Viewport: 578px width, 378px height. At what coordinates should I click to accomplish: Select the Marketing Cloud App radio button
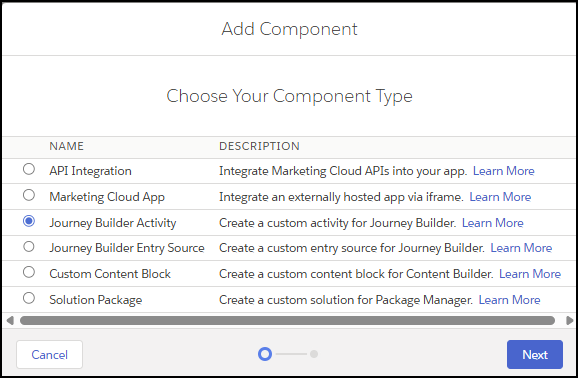tap(29, 195)
